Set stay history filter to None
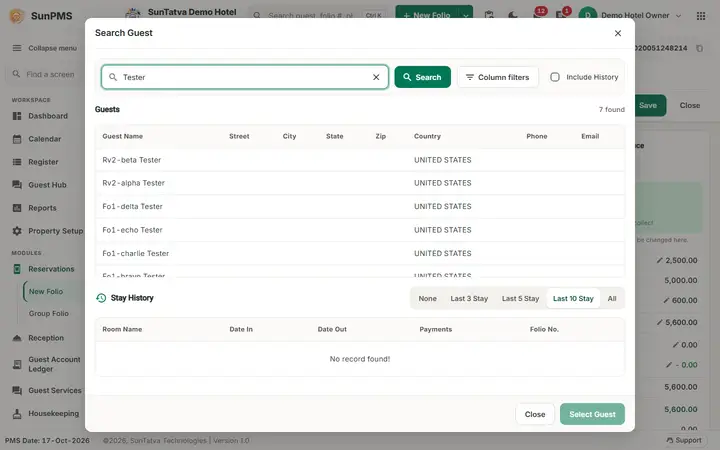Viewport: 720px width, 450px height. [428, 298]
